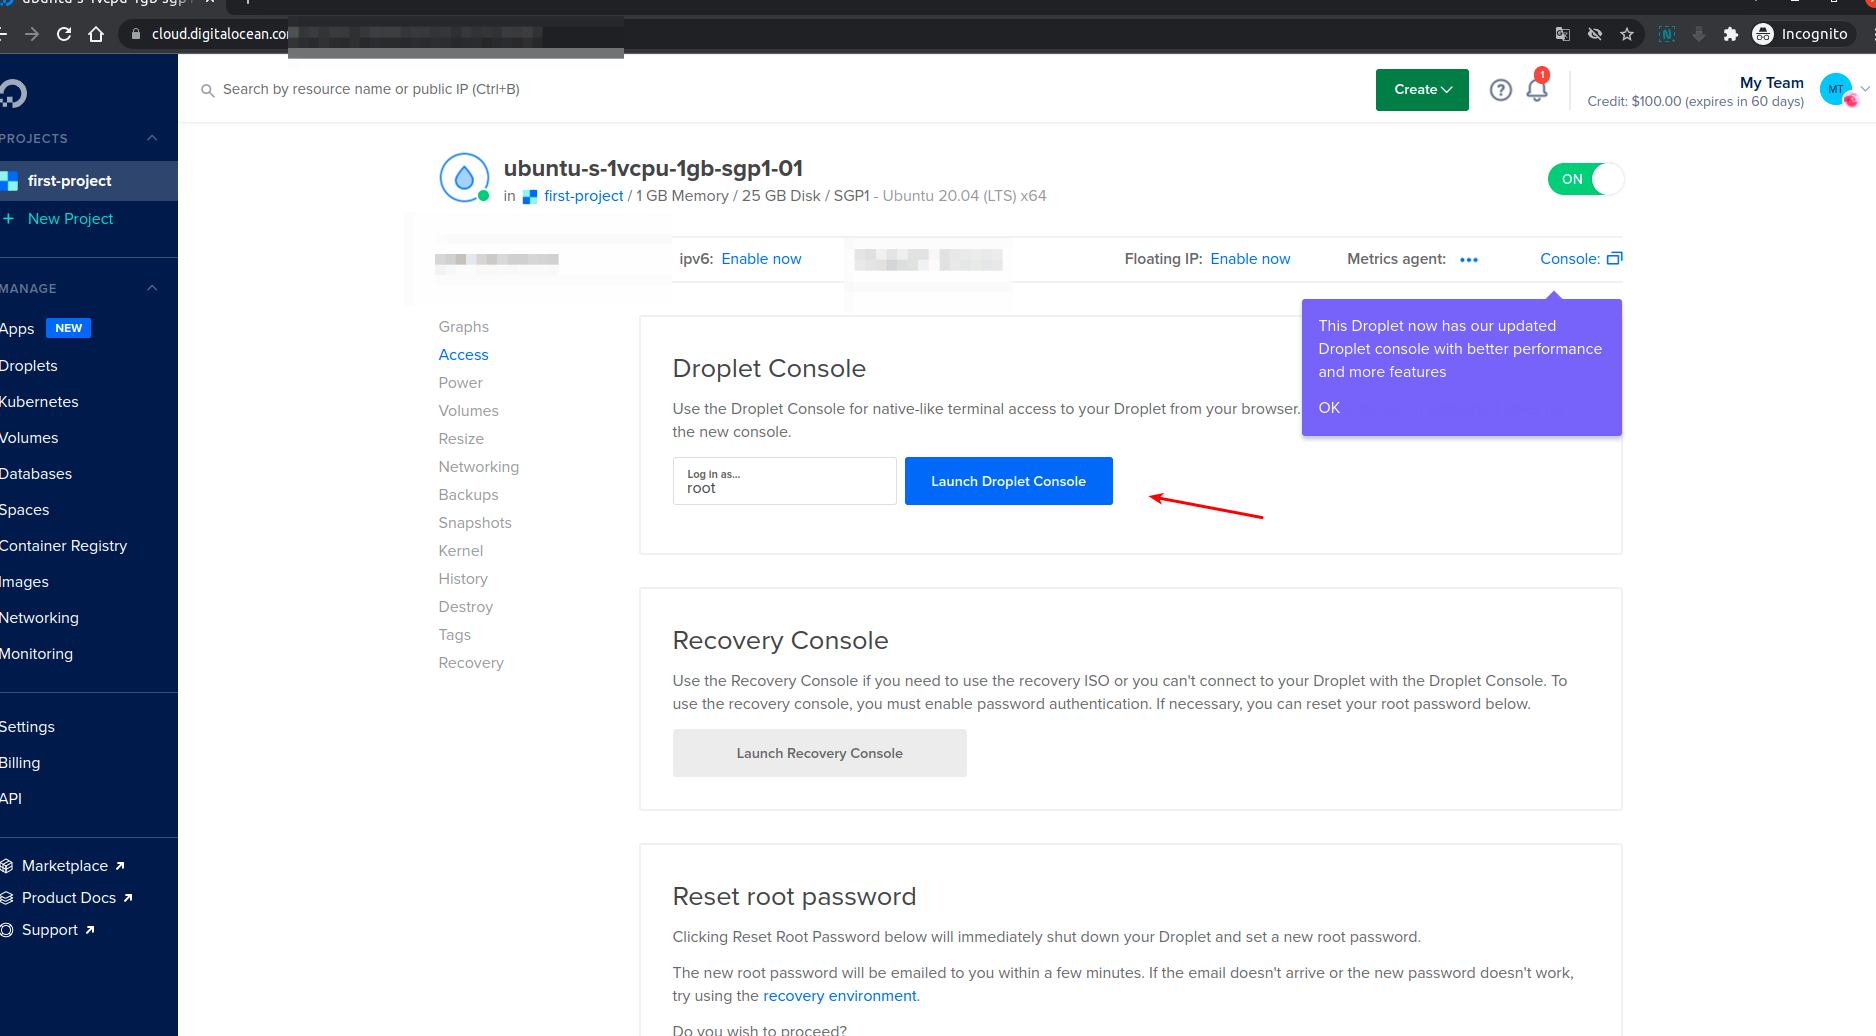Image resolution: width=1876 pixels, height=1036 pixels.
Task: Click the droplet icon beside the droplet name
Action: (x=464, y=178)
